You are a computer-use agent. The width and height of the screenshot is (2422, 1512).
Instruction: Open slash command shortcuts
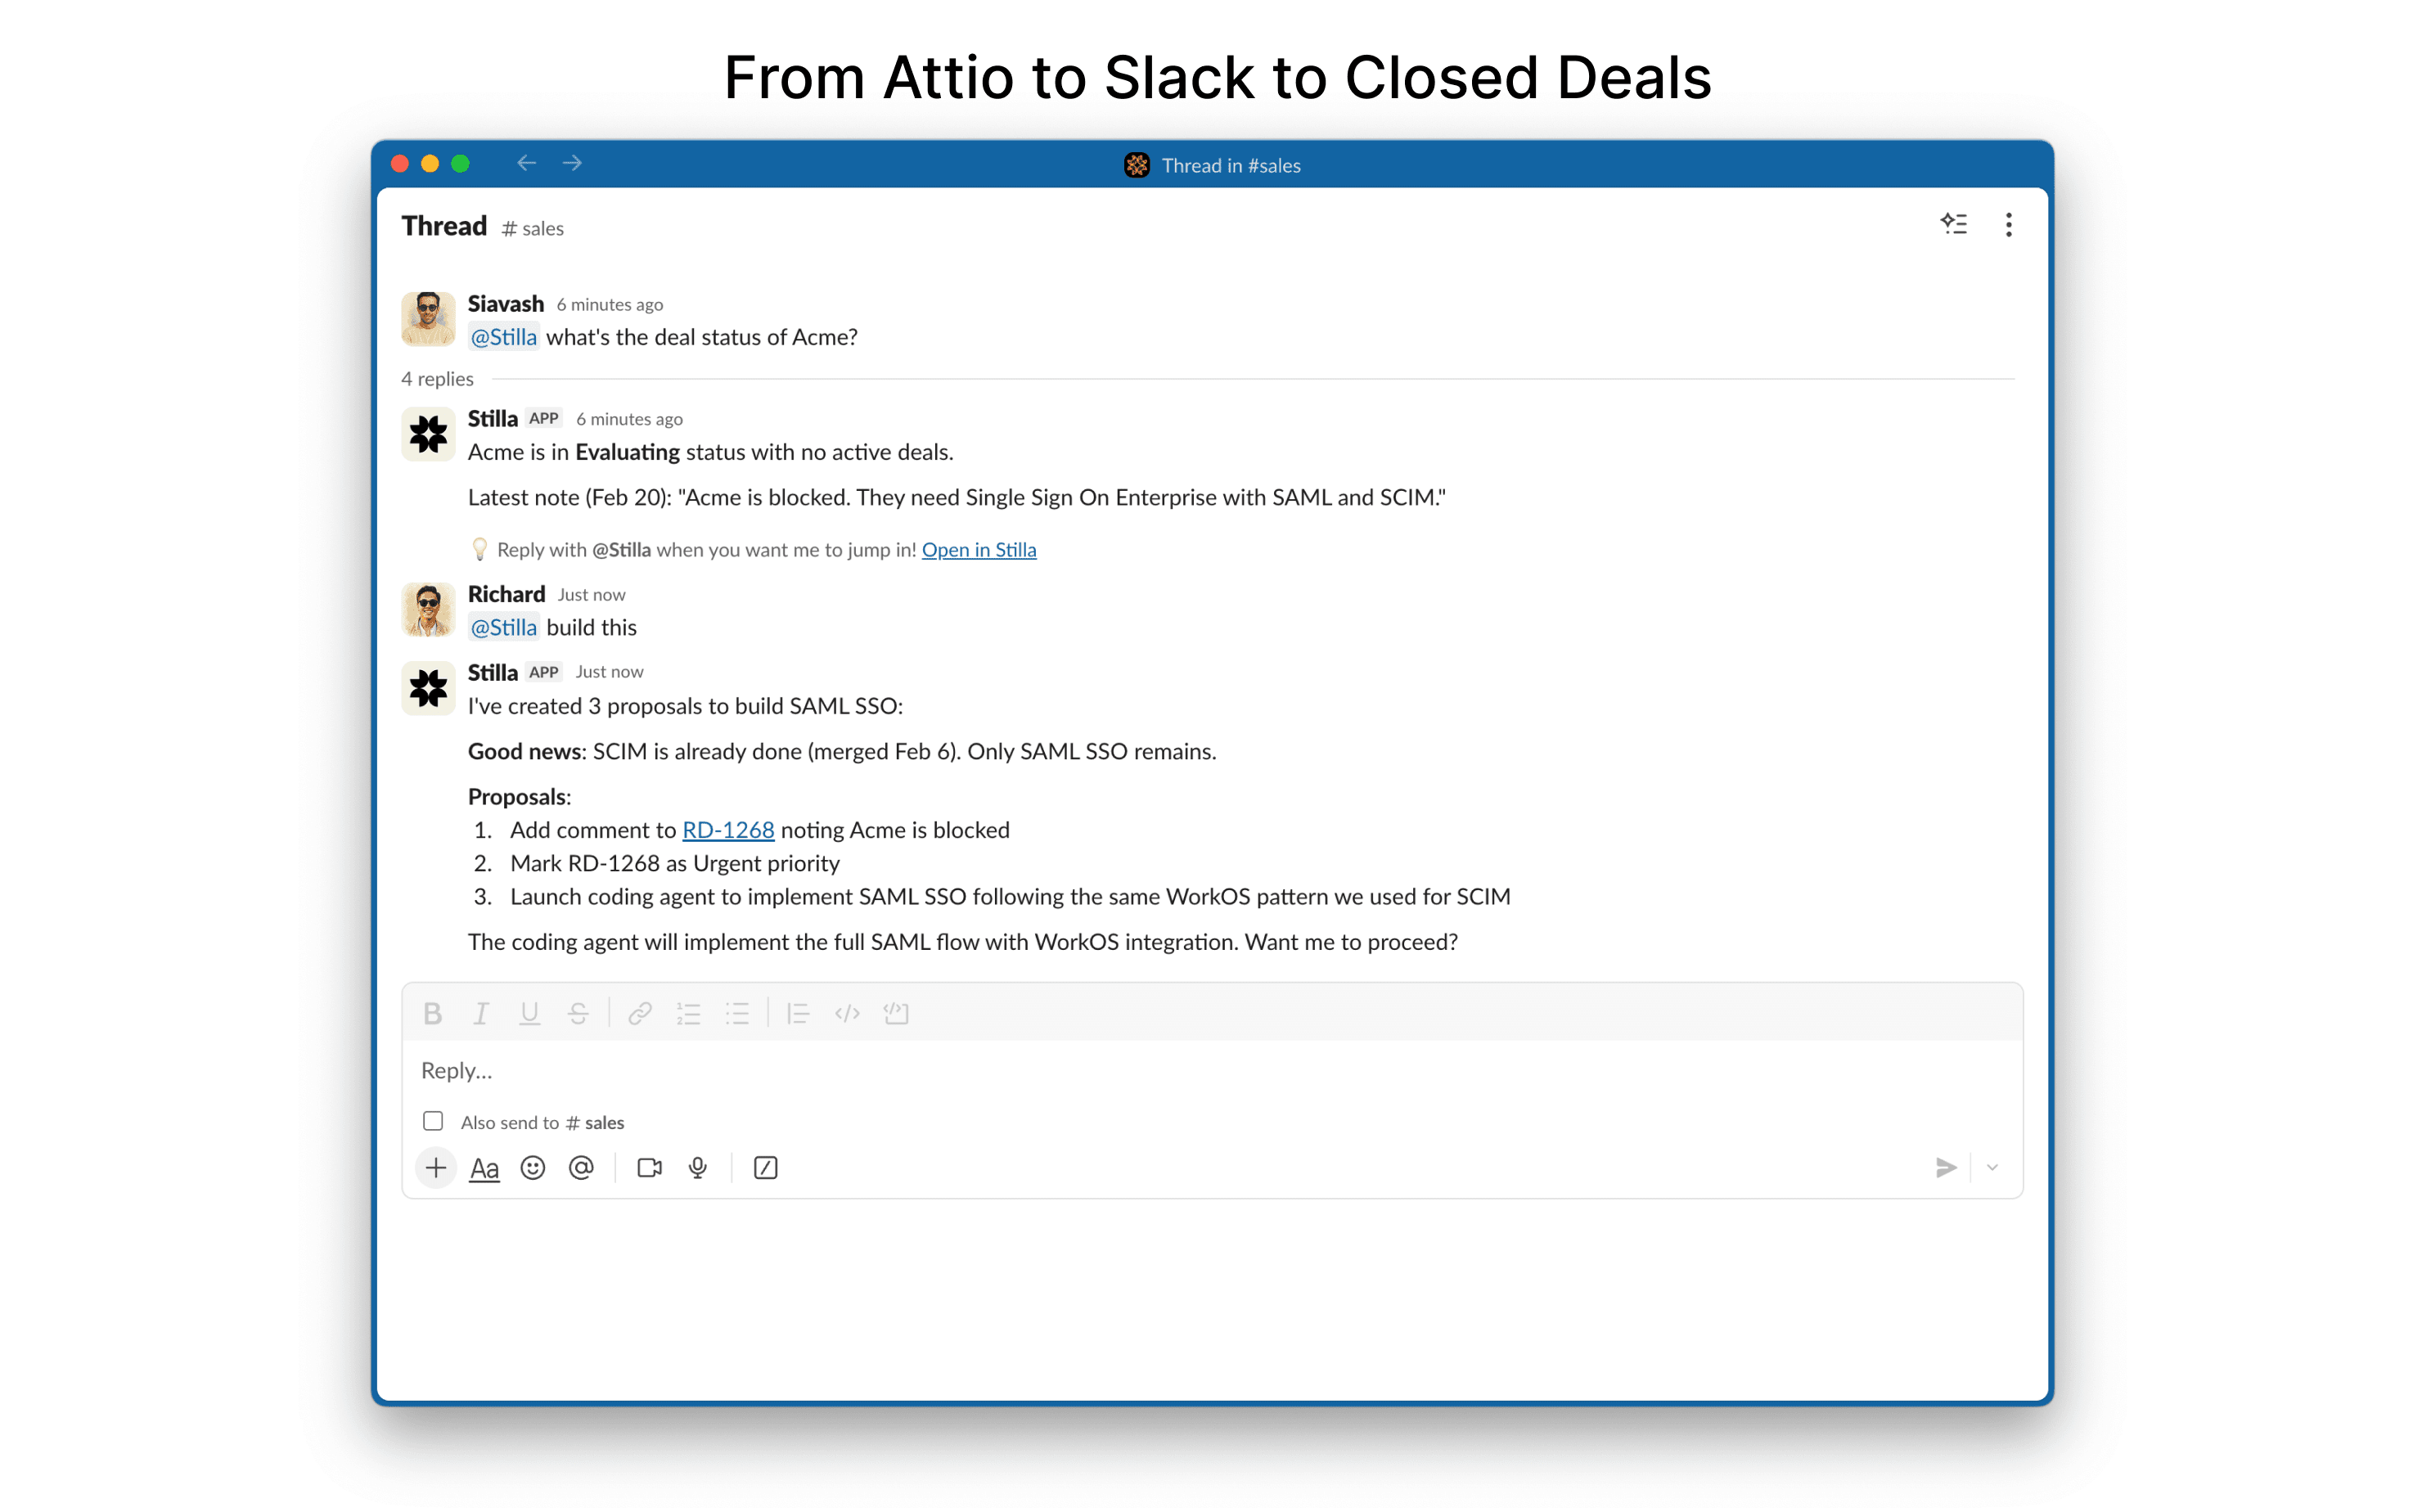pyautogui.click(x=766, y=1167)
